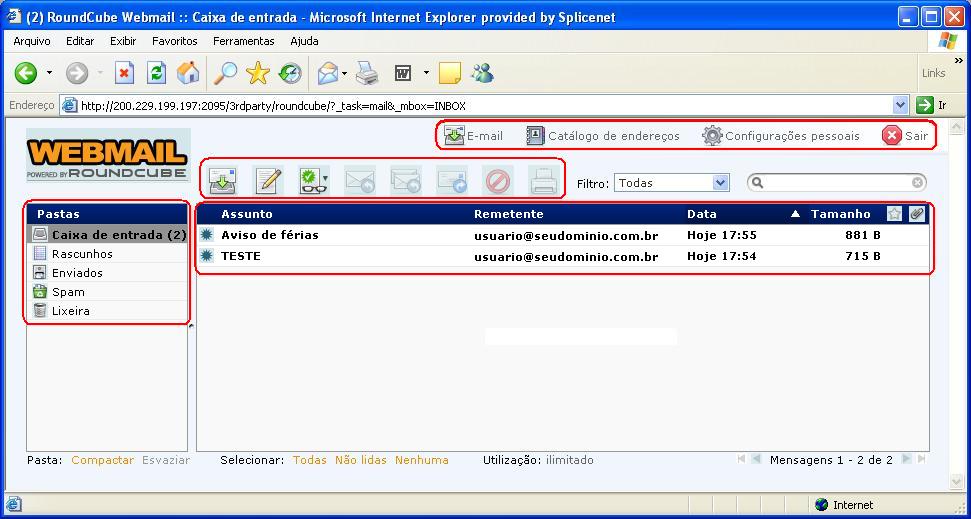Check for new messages icon in mail toolbar
The image size is (971, 519).
point(222,180)
